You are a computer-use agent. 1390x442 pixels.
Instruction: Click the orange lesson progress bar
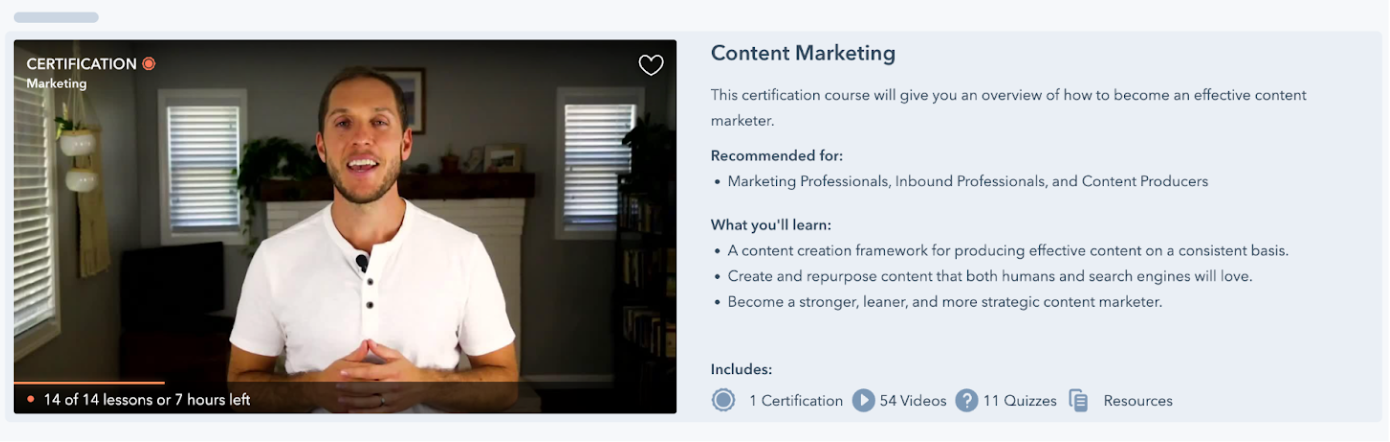click(89, 383)
